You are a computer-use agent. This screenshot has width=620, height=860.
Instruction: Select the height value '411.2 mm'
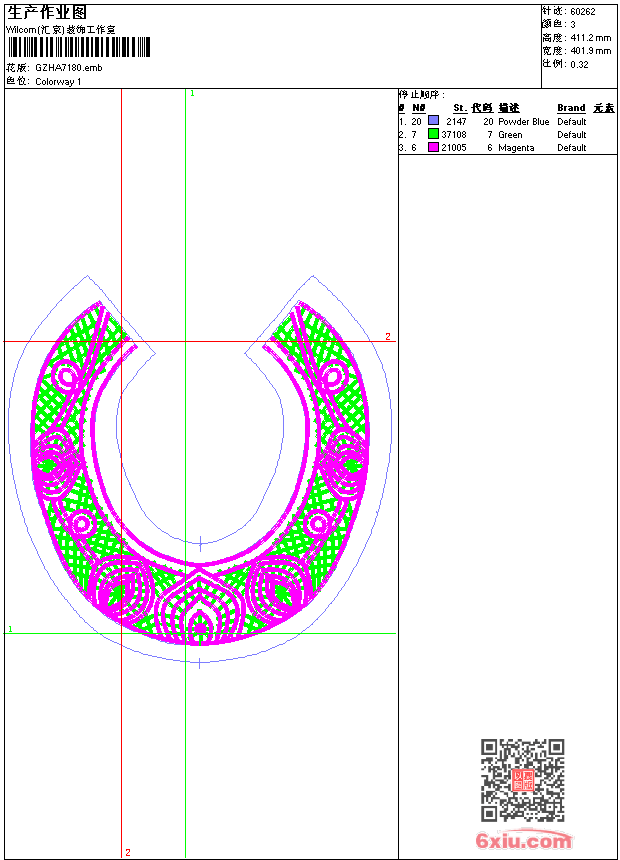point(590,38)
